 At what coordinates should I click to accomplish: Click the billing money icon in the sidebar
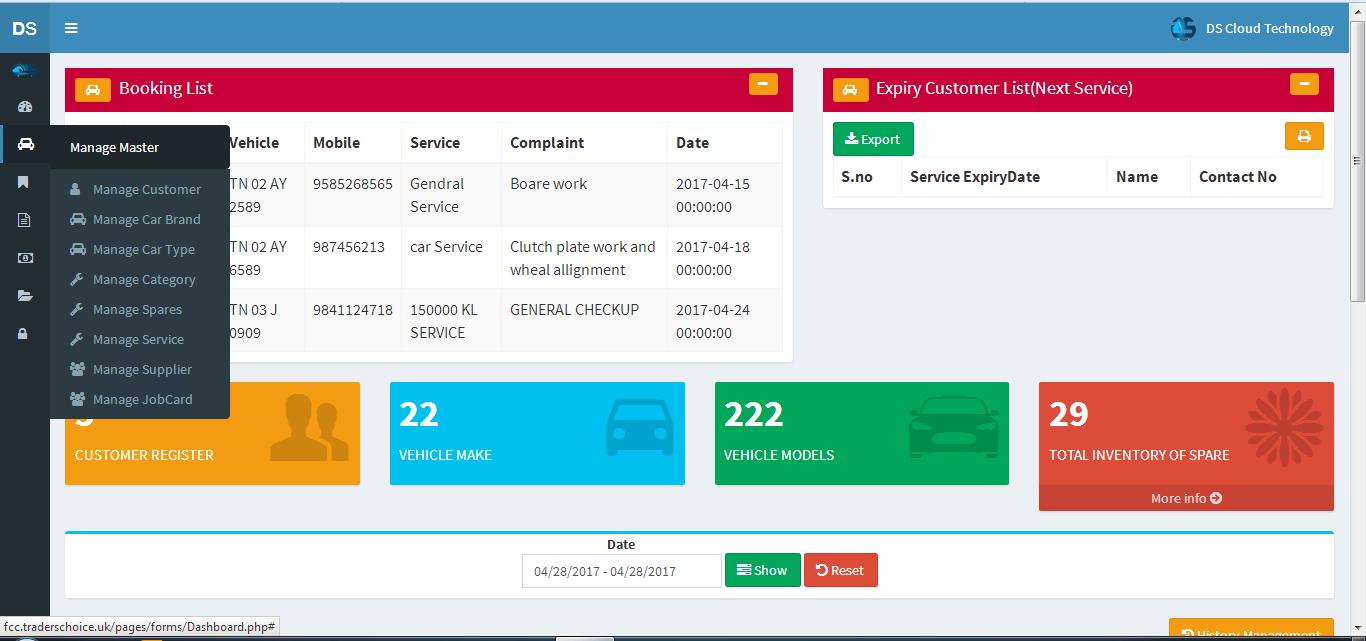pos(24,258)
